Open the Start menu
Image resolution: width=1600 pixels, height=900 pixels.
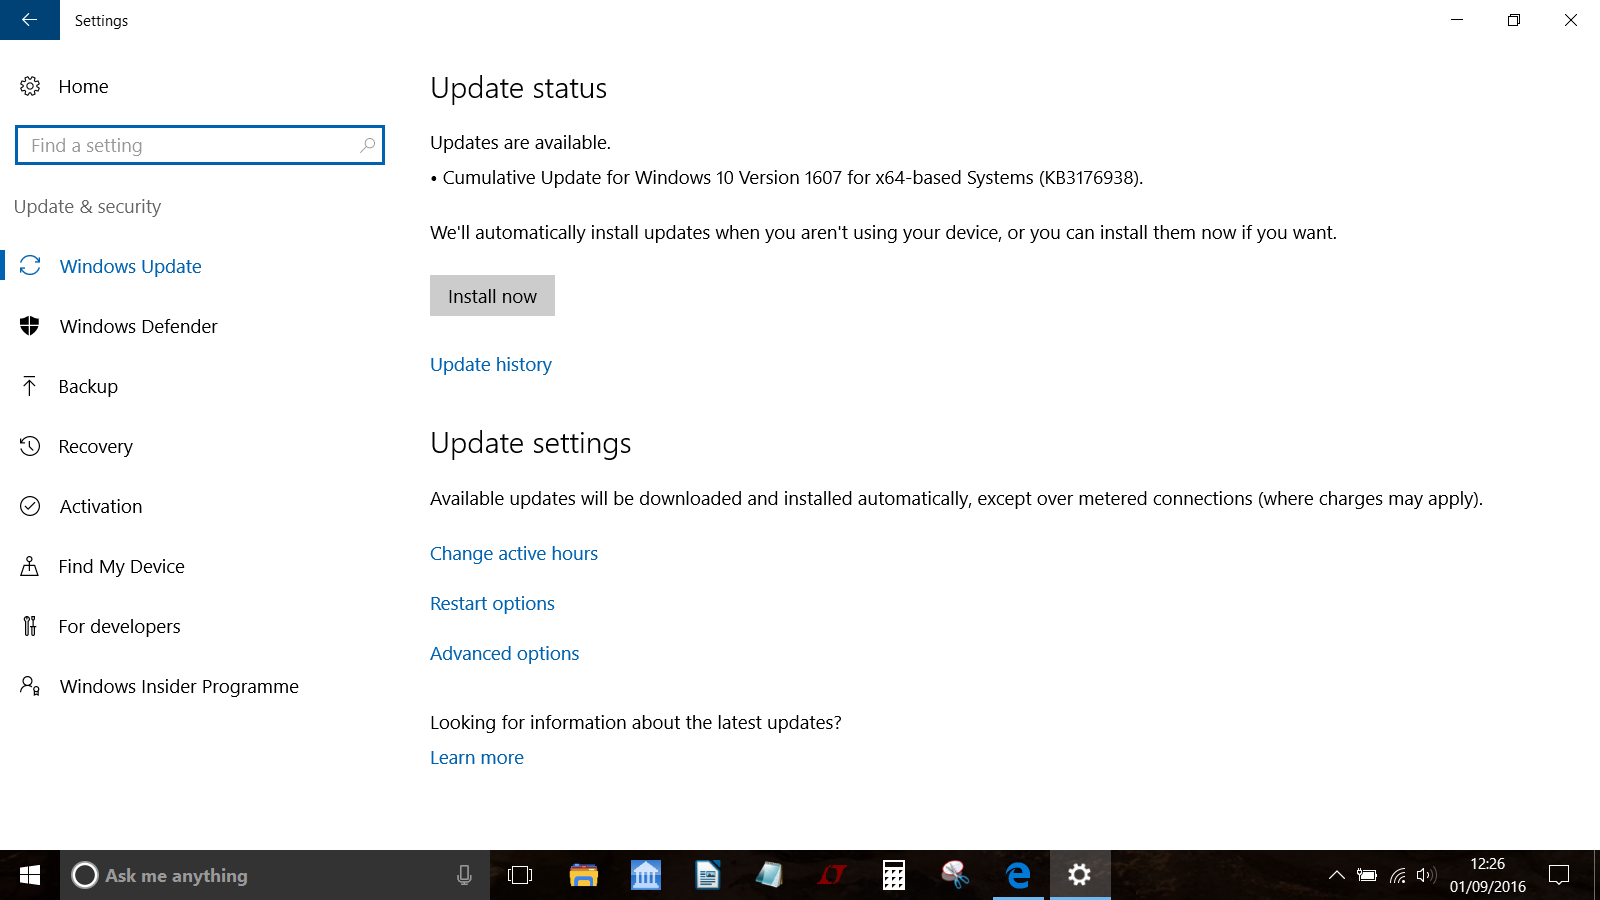[x=30, y=875]
